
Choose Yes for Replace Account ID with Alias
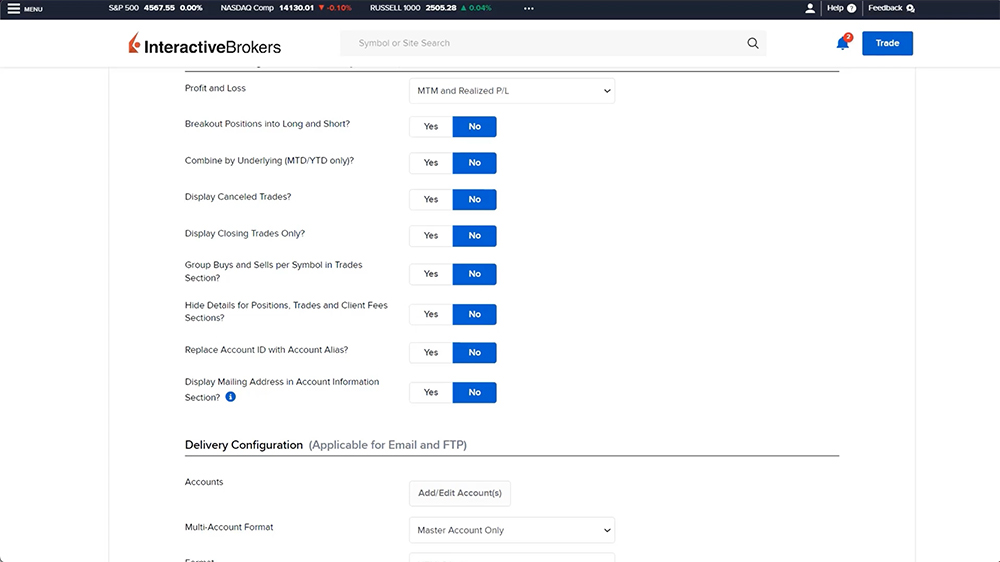pyautogui.click(x=431, y=353)
